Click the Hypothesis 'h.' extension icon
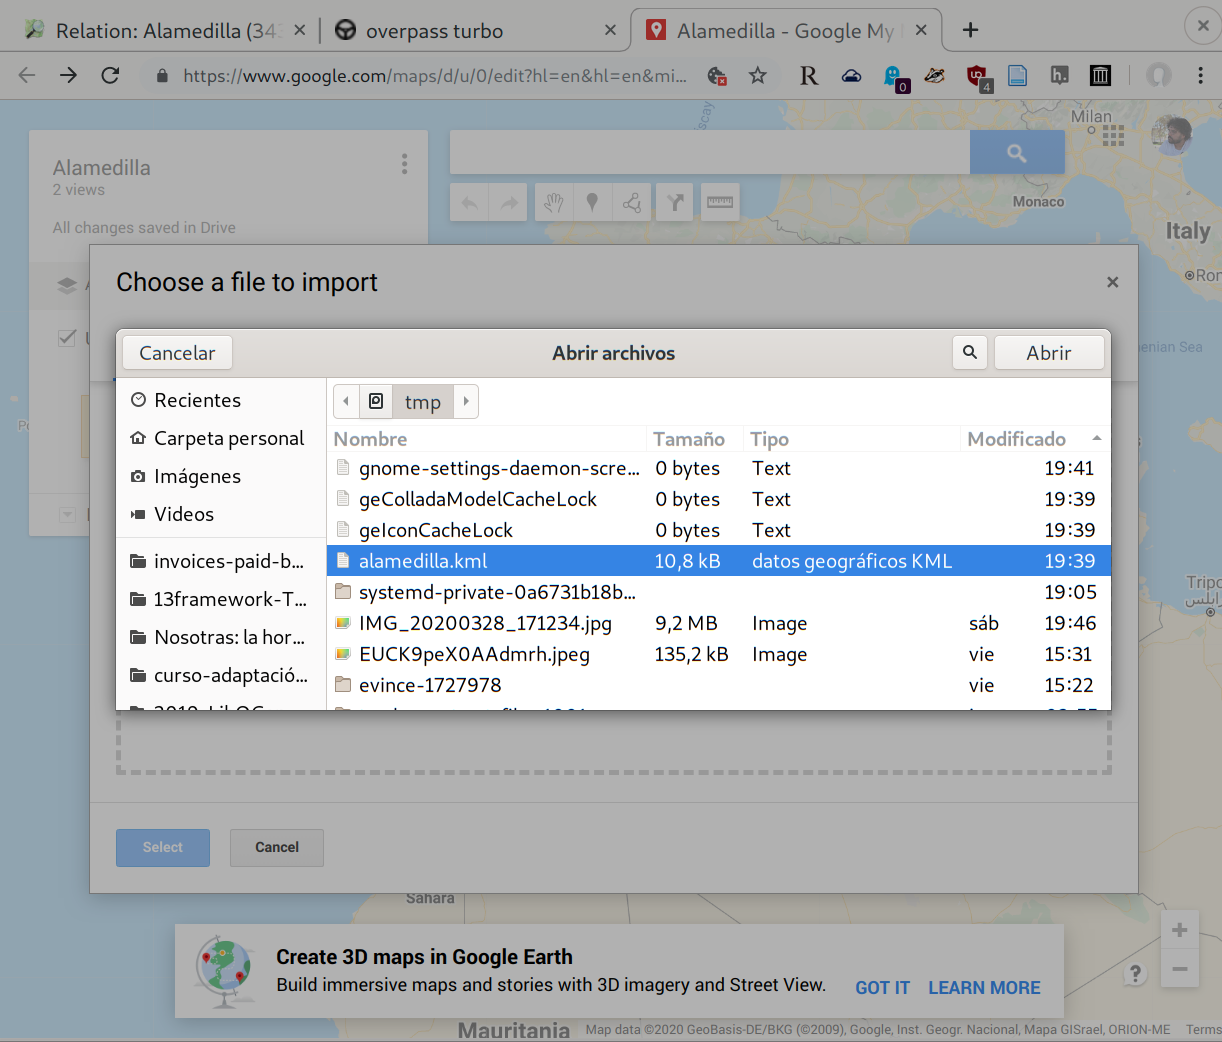The image size is (1222, 1042). coord(1059,75)
